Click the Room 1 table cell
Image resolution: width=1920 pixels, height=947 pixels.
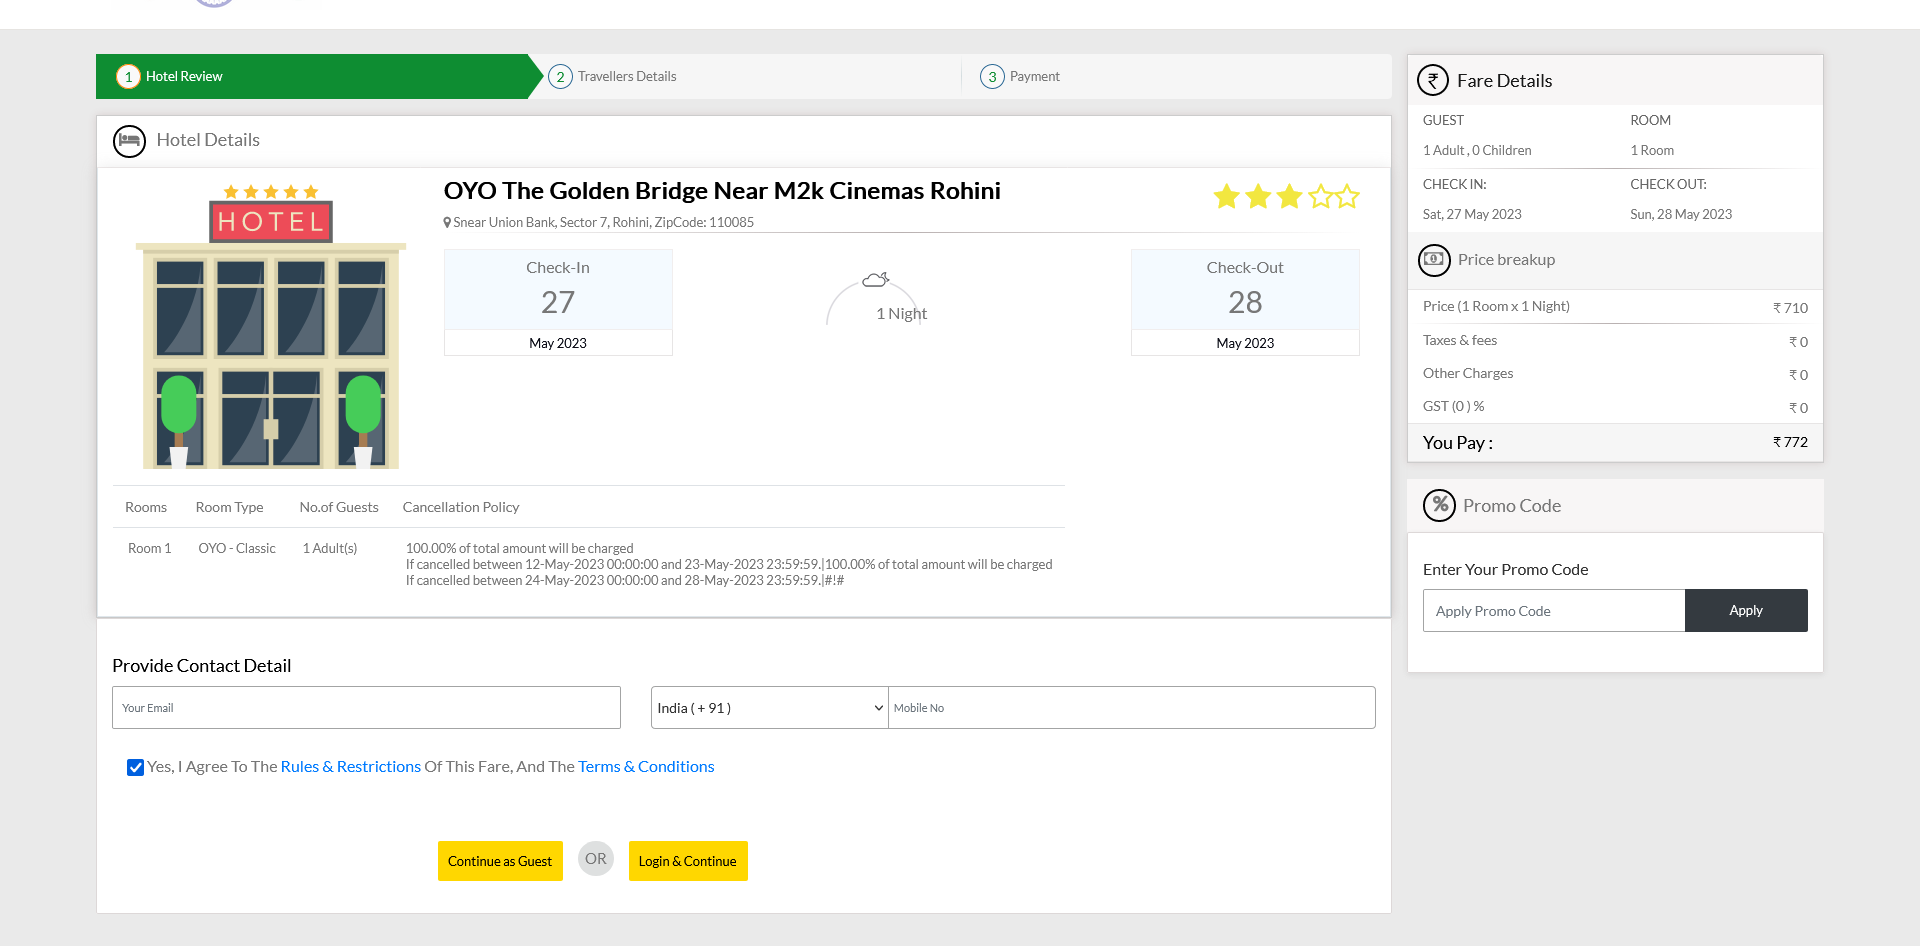(150, 549)
